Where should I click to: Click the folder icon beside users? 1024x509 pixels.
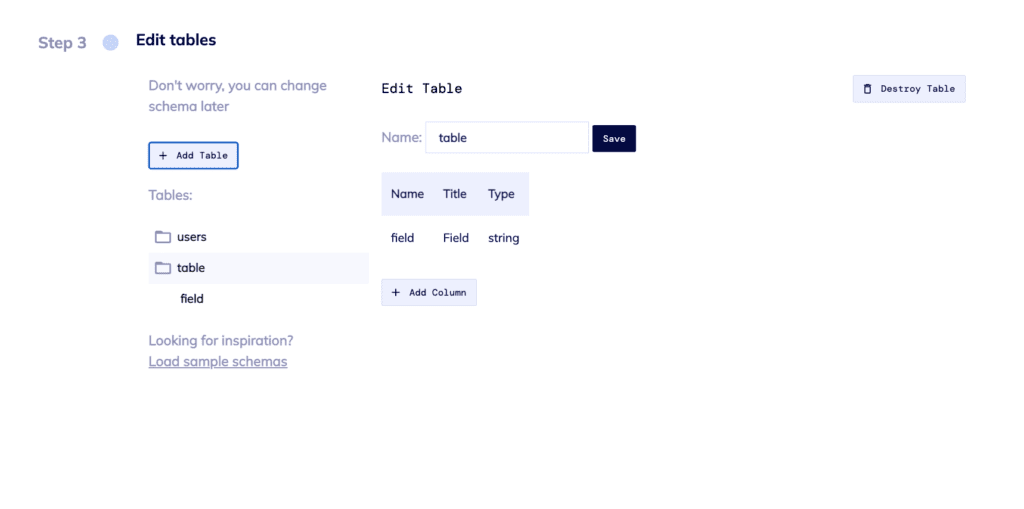click(163, 237)
